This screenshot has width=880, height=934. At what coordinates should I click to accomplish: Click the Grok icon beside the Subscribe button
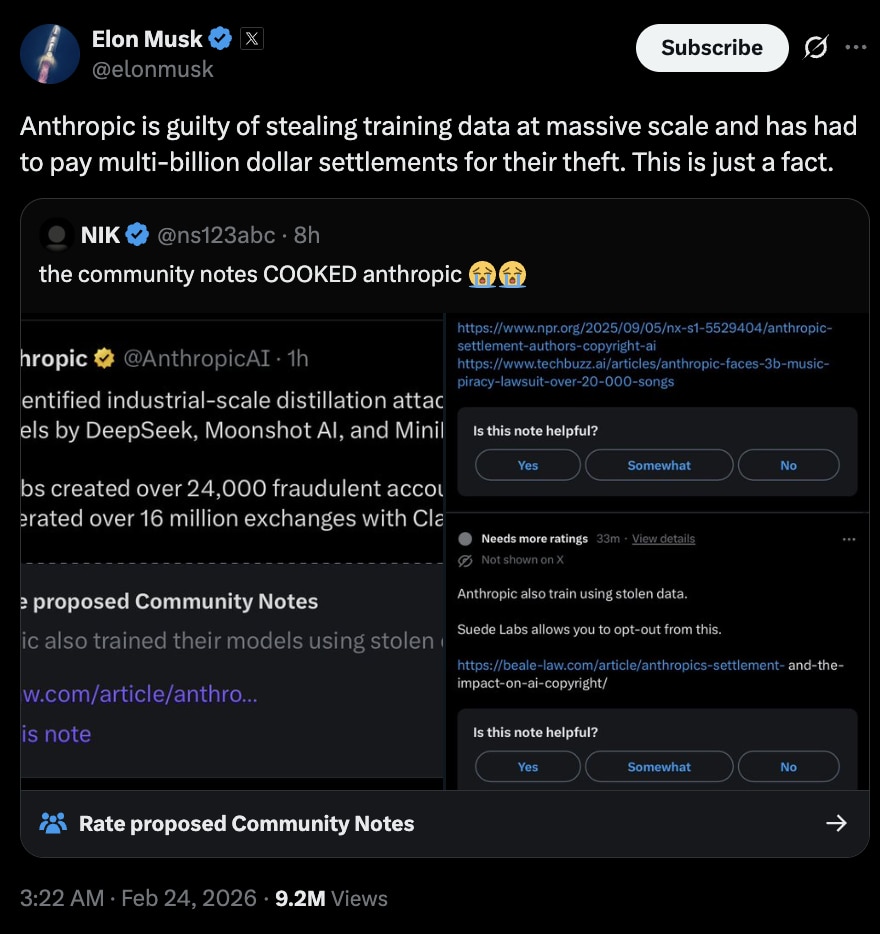pos(816,47)
